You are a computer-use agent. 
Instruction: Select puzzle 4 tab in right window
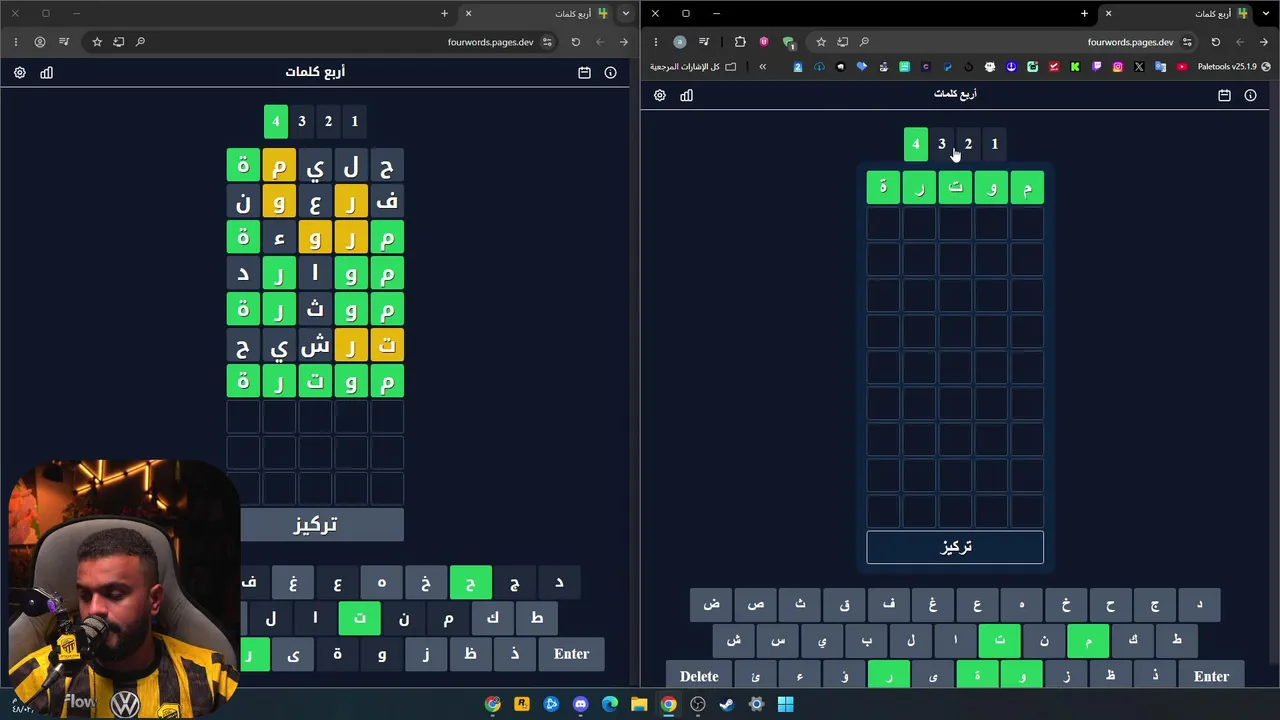[x=915, y=144]
